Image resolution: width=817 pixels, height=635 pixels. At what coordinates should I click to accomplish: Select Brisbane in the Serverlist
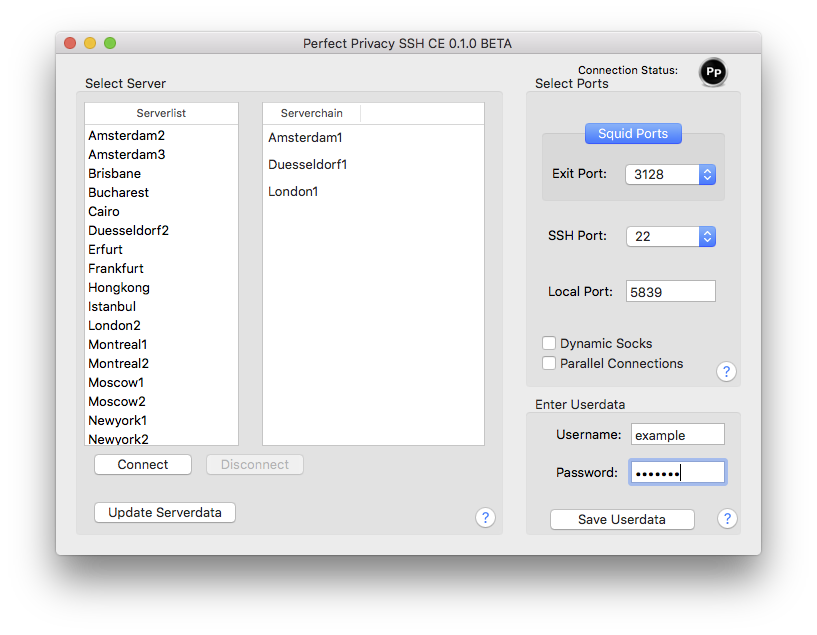pyautogui.click(x=162, y=173)
